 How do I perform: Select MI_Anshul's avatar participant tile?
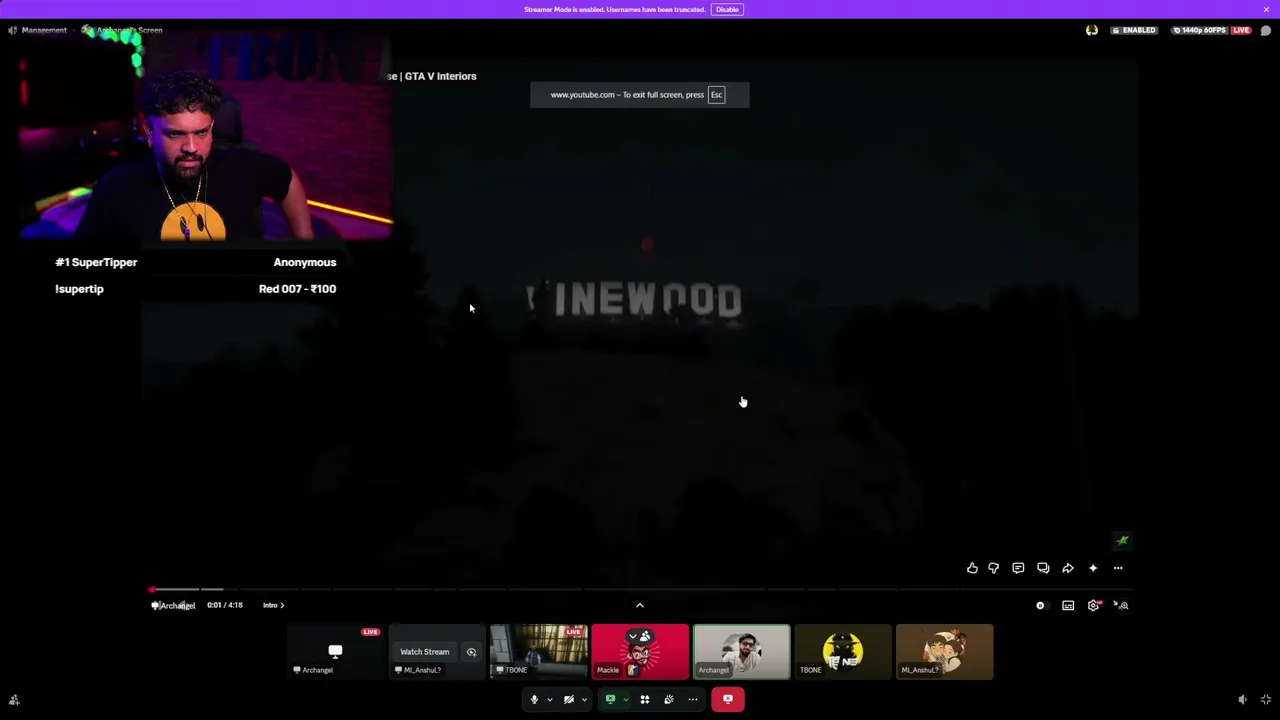tap(944, 652)
